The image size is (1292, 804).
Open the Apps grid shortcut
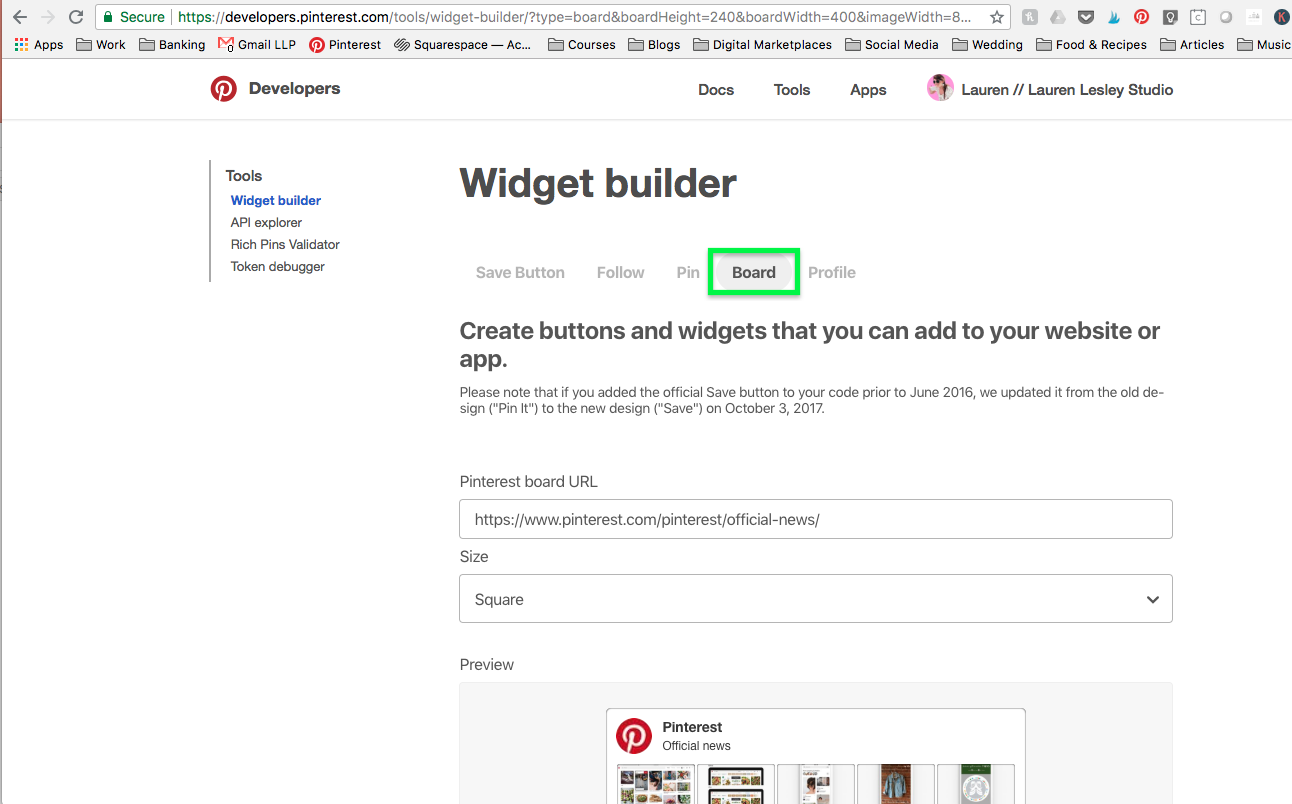[39, 45]
